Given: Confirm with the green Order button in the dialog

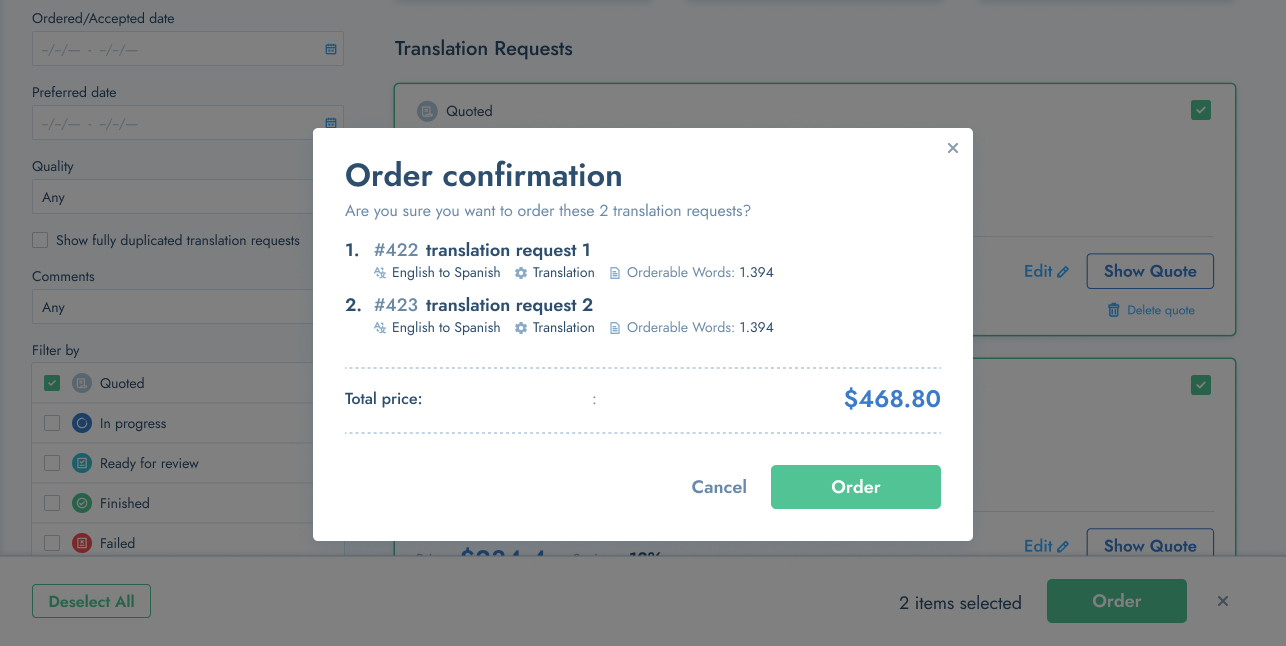Looking at the screenshot, I should (856, 487).
